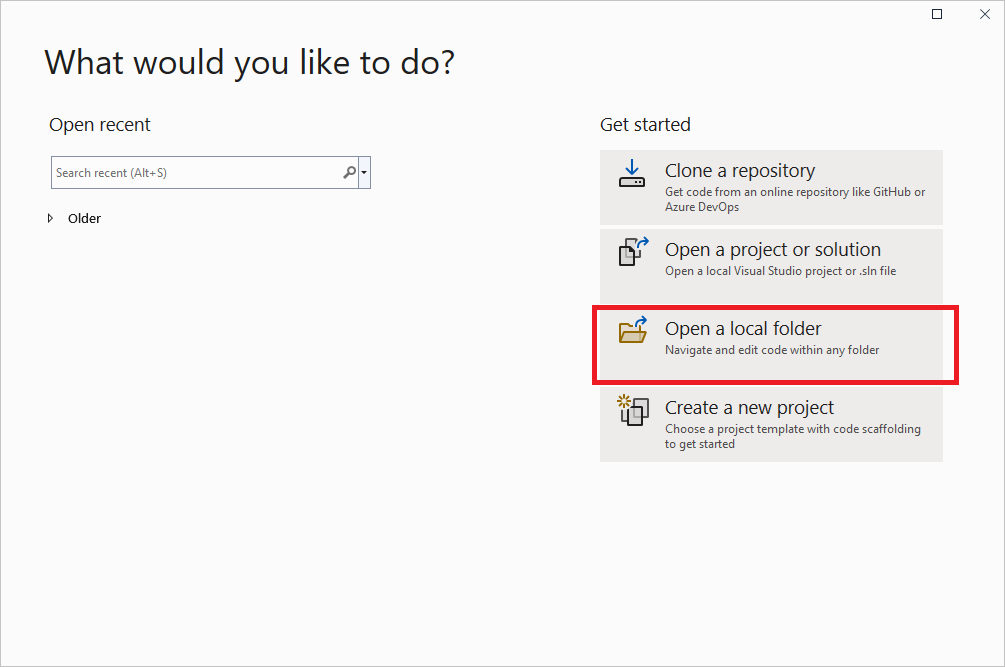1005x667 pixels.
Task: Click the open folder icon beside Open a local folder
Action: pyautogui.click(x=632, y=331)
